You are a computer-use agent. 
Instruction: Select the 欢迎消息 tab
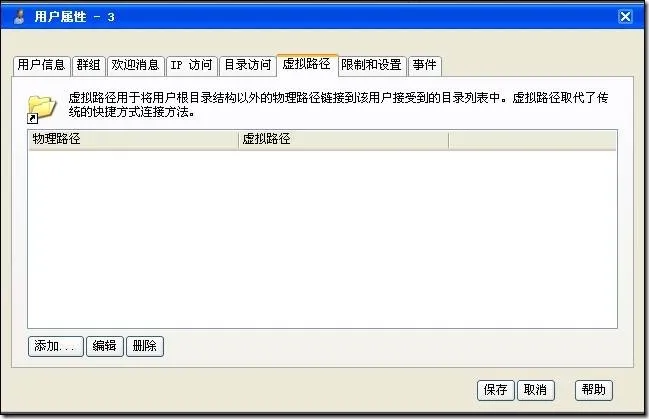(136, 65)
